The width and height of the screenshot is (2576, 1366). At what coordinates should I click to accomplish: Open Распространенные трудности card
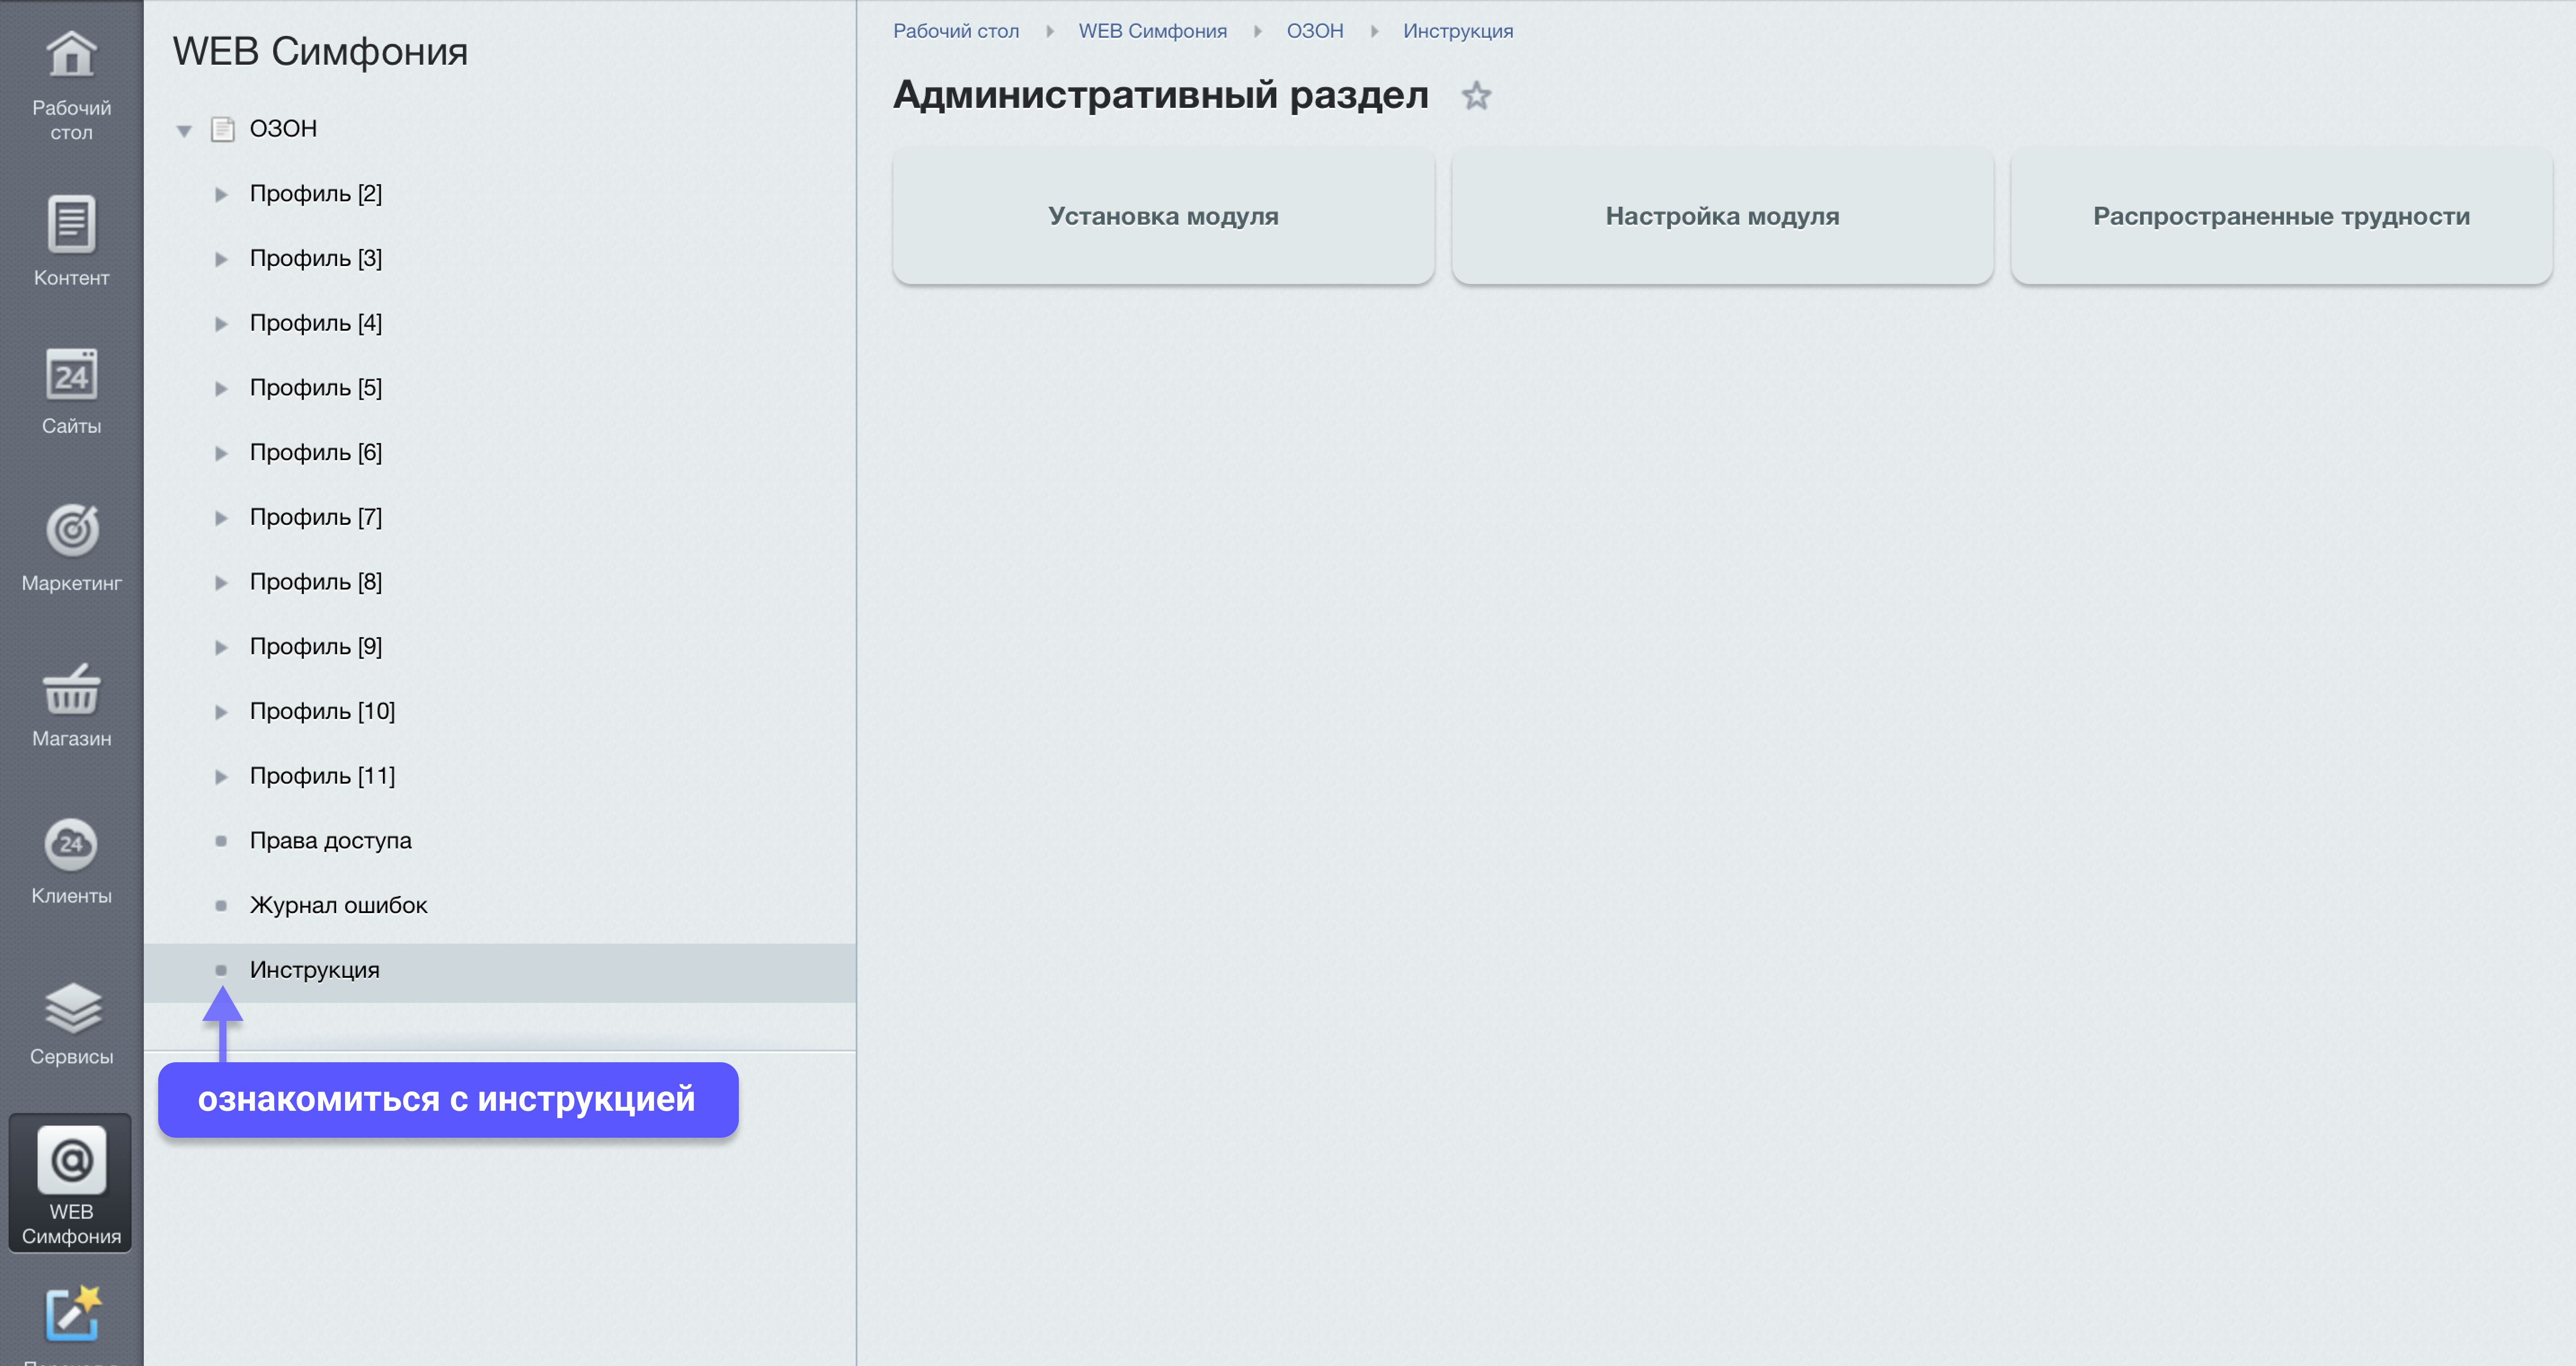2281,216
